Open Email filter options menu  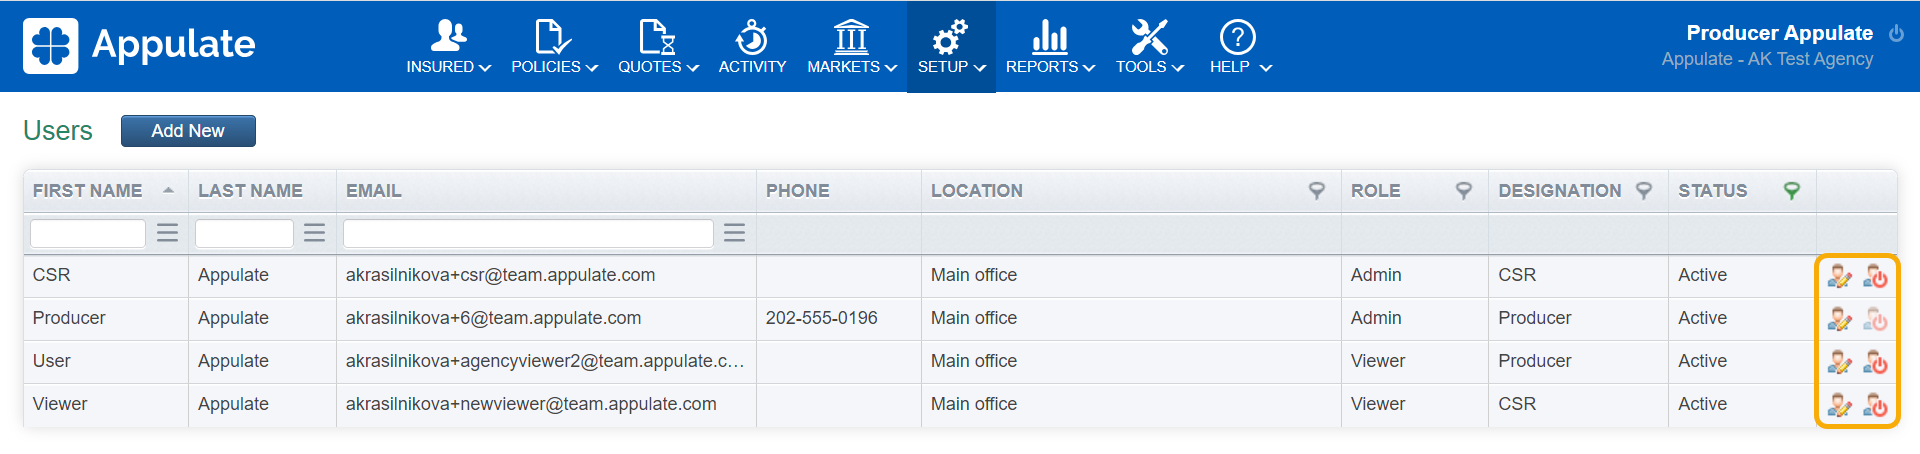click(x=734, y=233)
